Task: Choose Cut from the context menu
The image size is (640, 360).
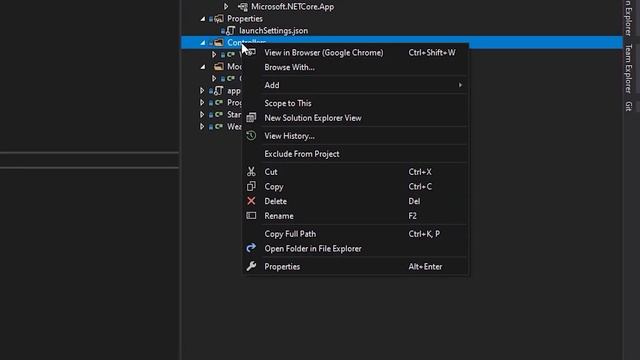Action: [355, 172]
